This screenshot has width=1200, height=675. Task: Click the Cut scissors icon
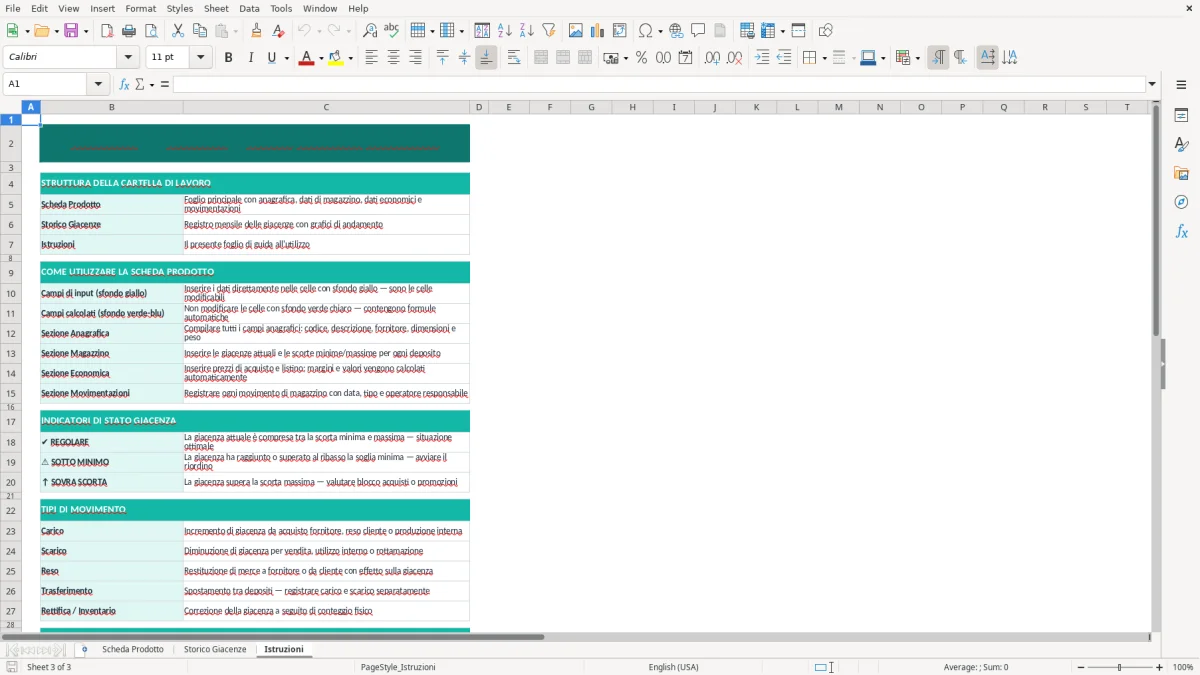(x=178, y=31)
